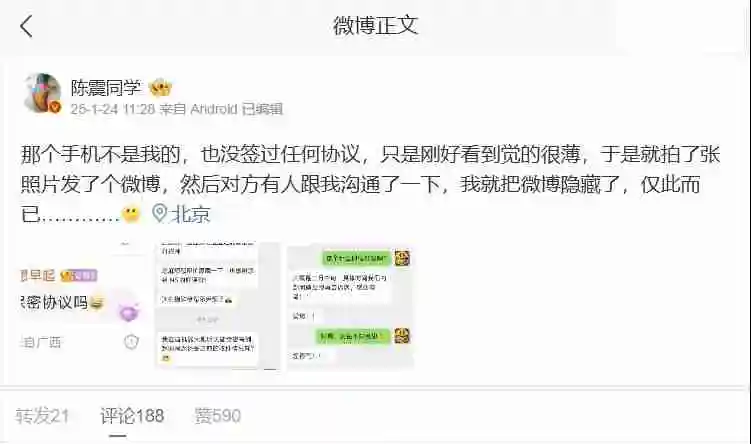Open the third thumbnail with green chat bubbles
751x444 pixels.
[x=351, y=306]
